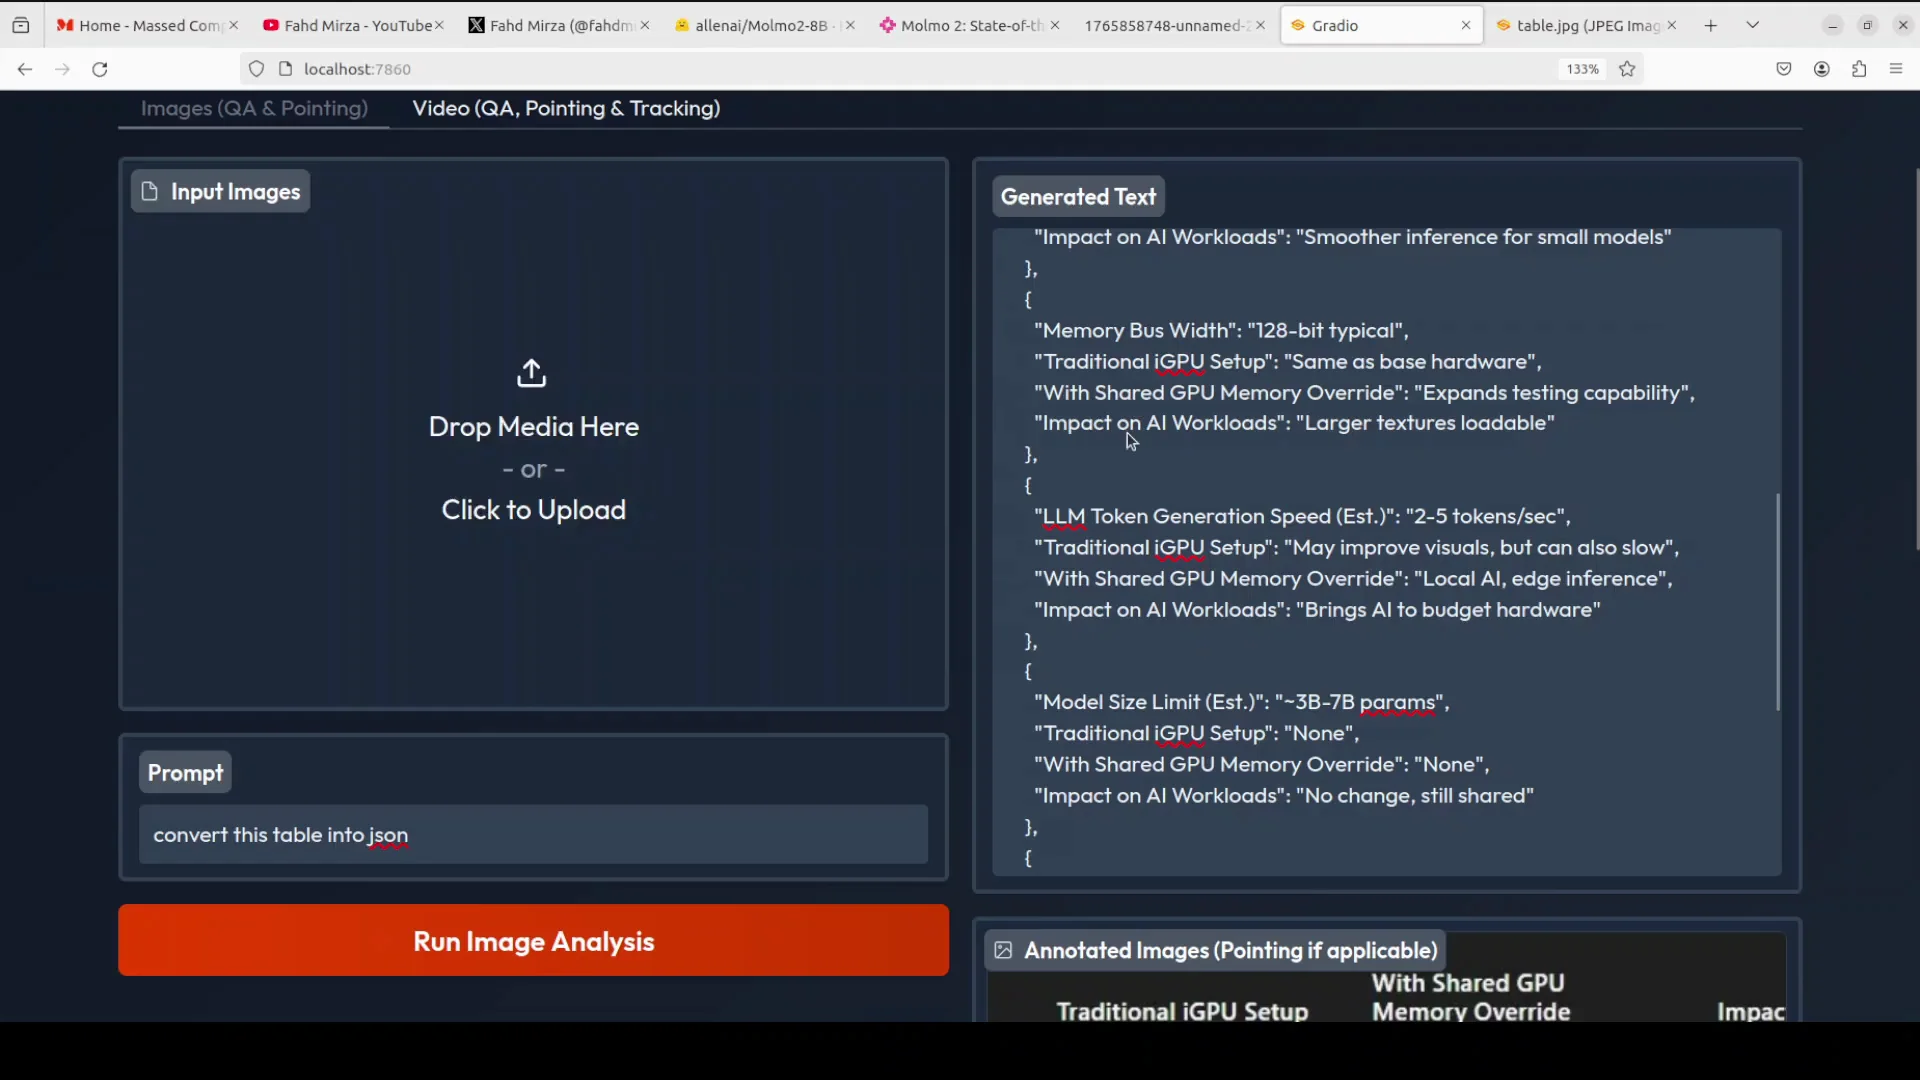The image size is (1920, 1080).
Task: Open the Firefox View icon at top left
Action: [x=21, y=25]
